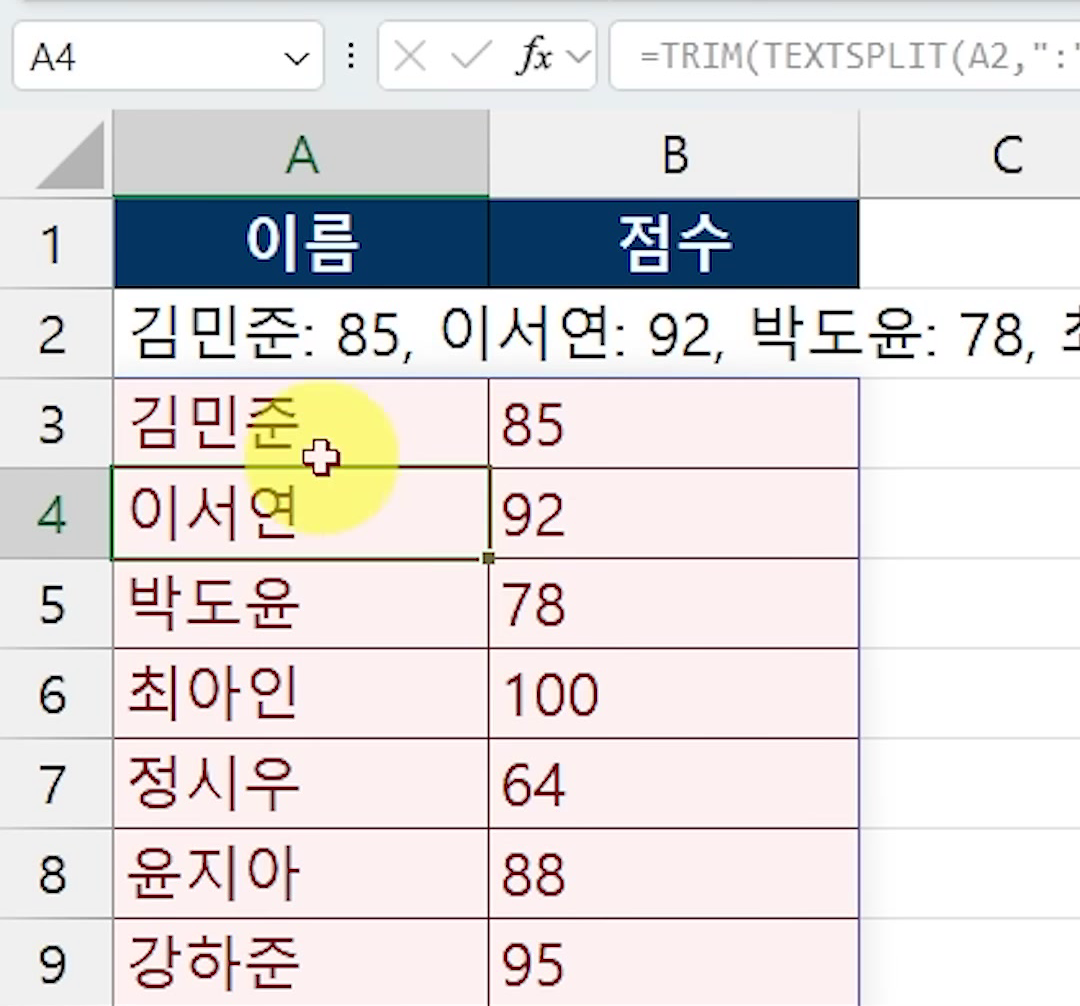This screenshot has width=1080, height=1006.
Task: Select the cell containing 최아인
Action: 301,693
